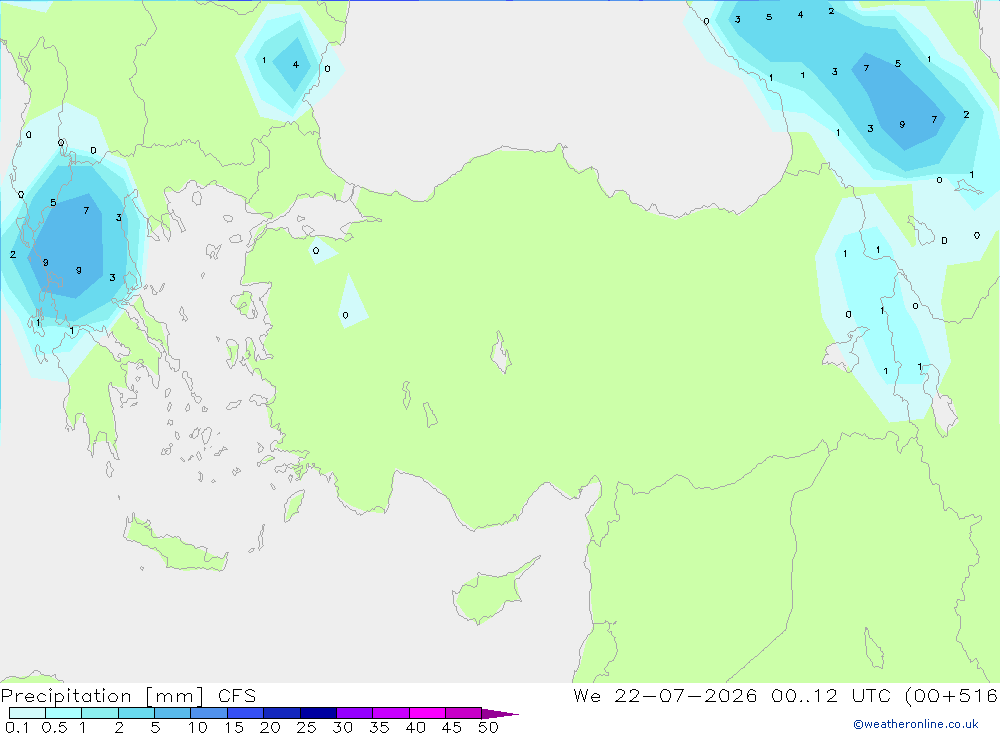Click the island of Cyprus on the map

click(491, 593)
